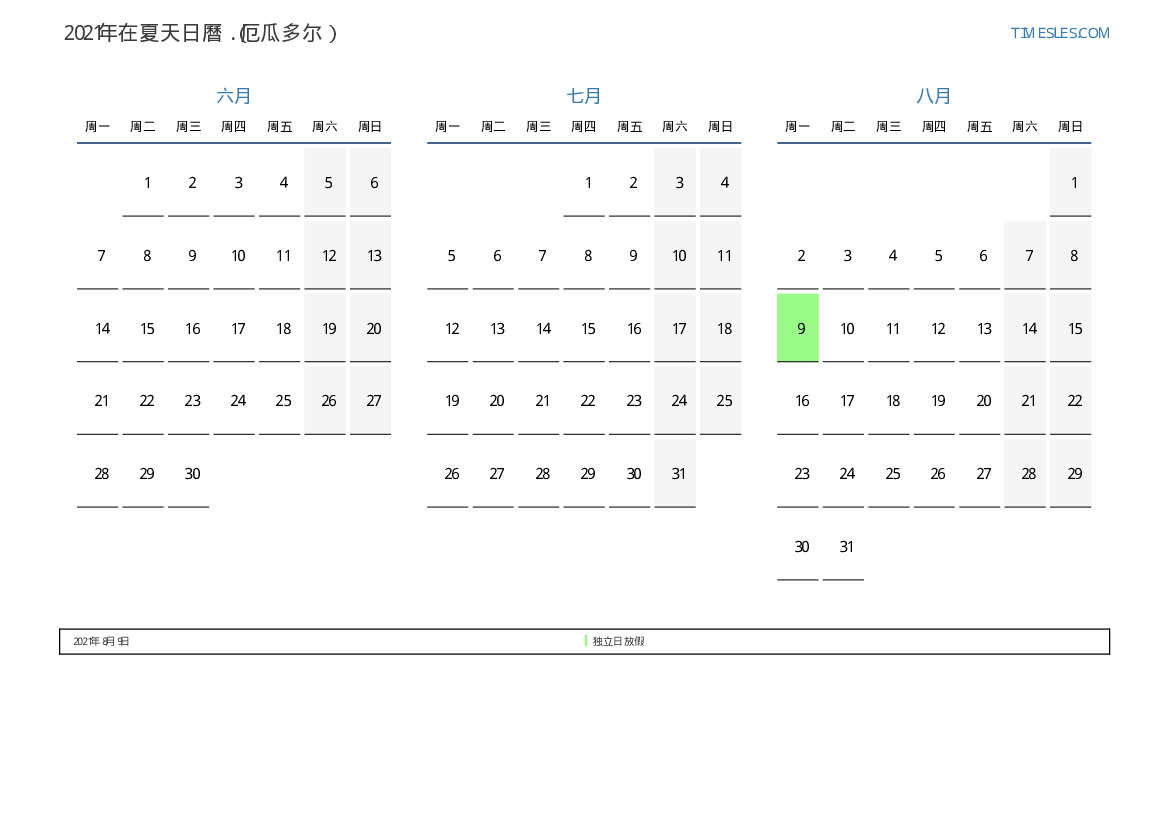The width and height of the screenshot is (1169, 827).
Task: Select the 六月 month heading
Action: [x=234, y=96]
